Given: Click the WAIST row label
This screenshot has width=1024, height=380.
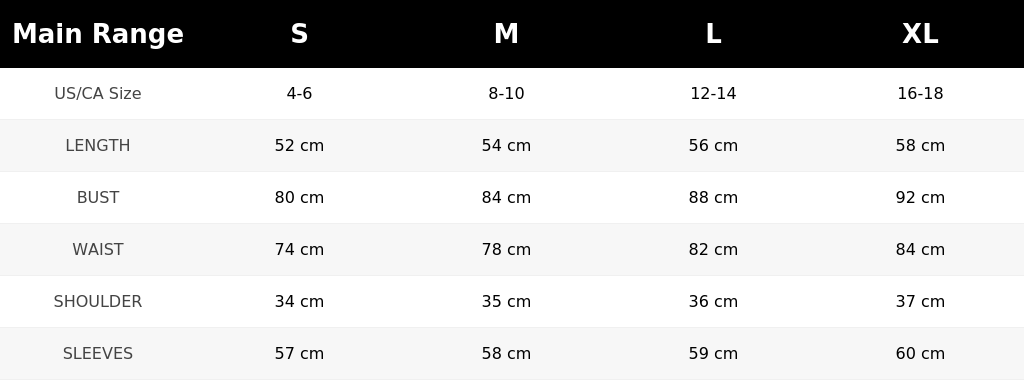Looking at the screenshot, I should pos(98,249).
